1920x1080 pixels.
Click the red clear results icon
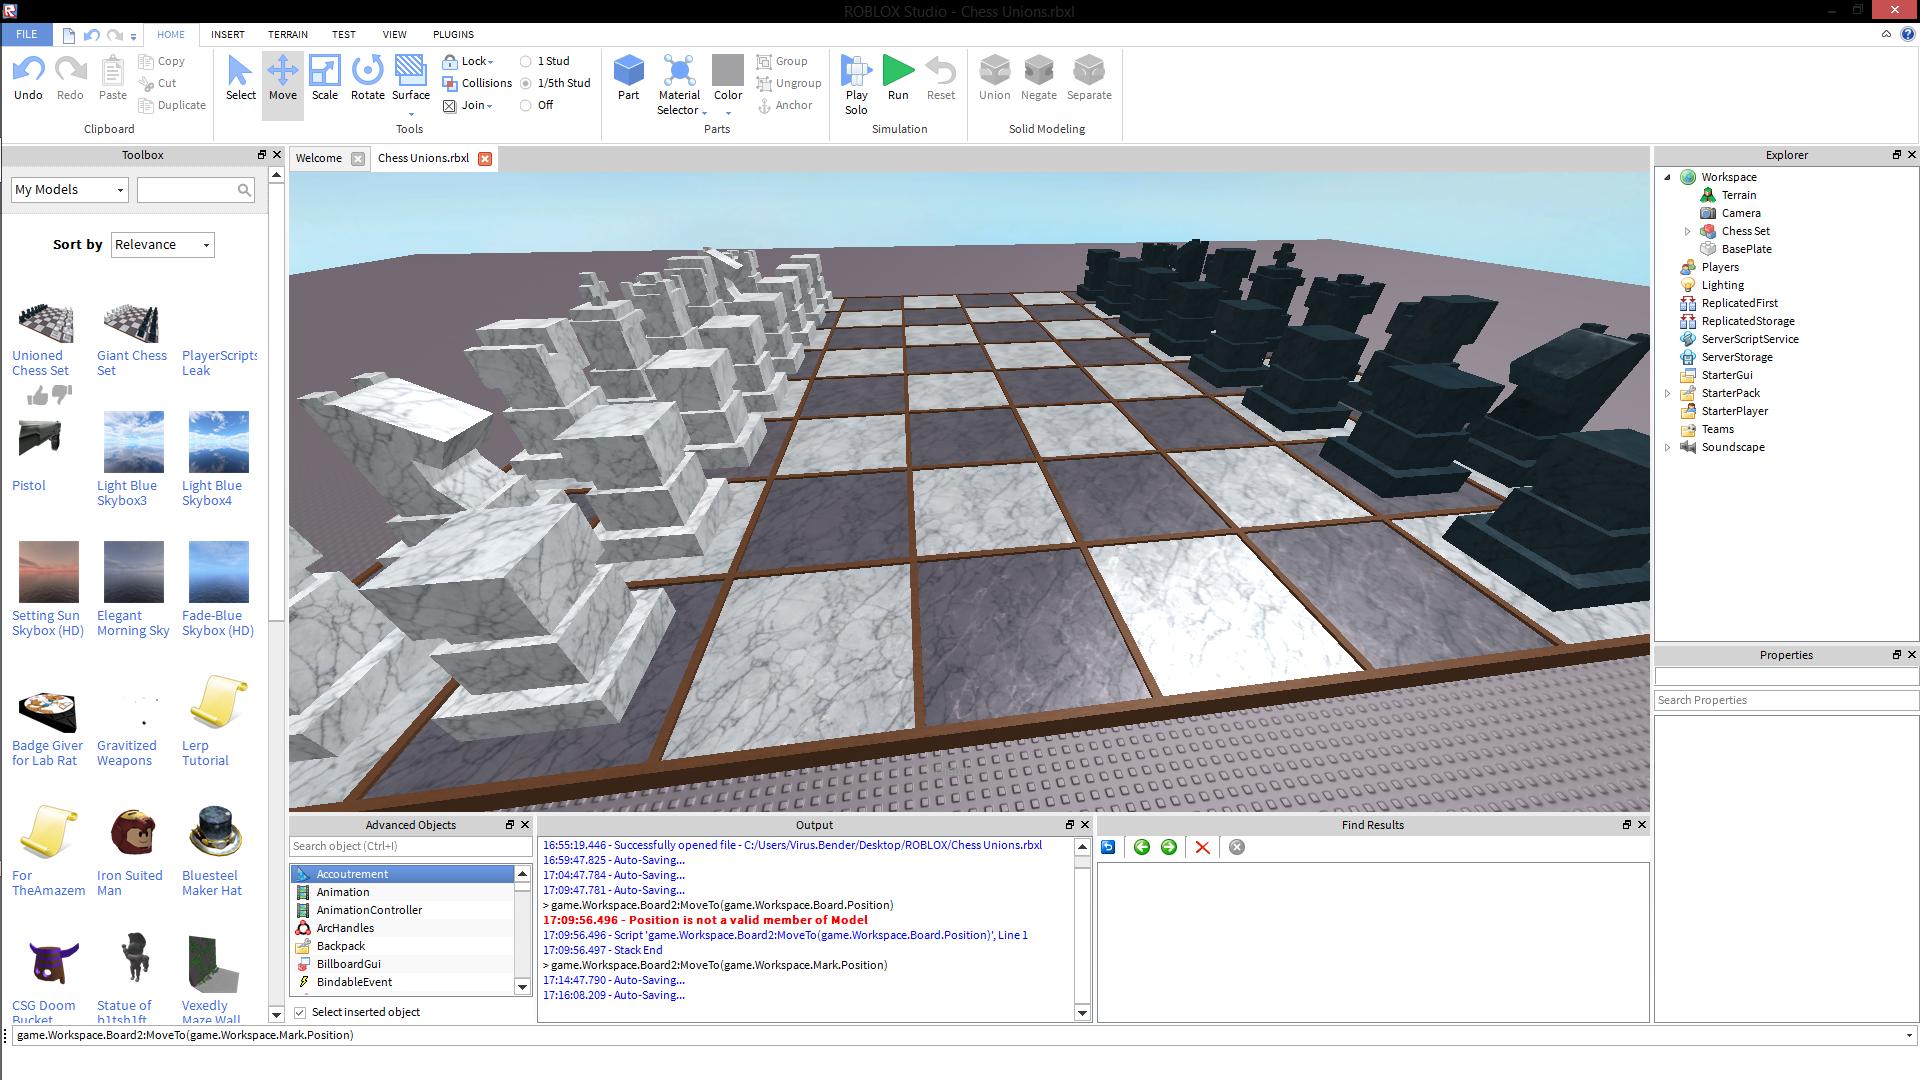pyautogui.click(x=1202, y=847)
